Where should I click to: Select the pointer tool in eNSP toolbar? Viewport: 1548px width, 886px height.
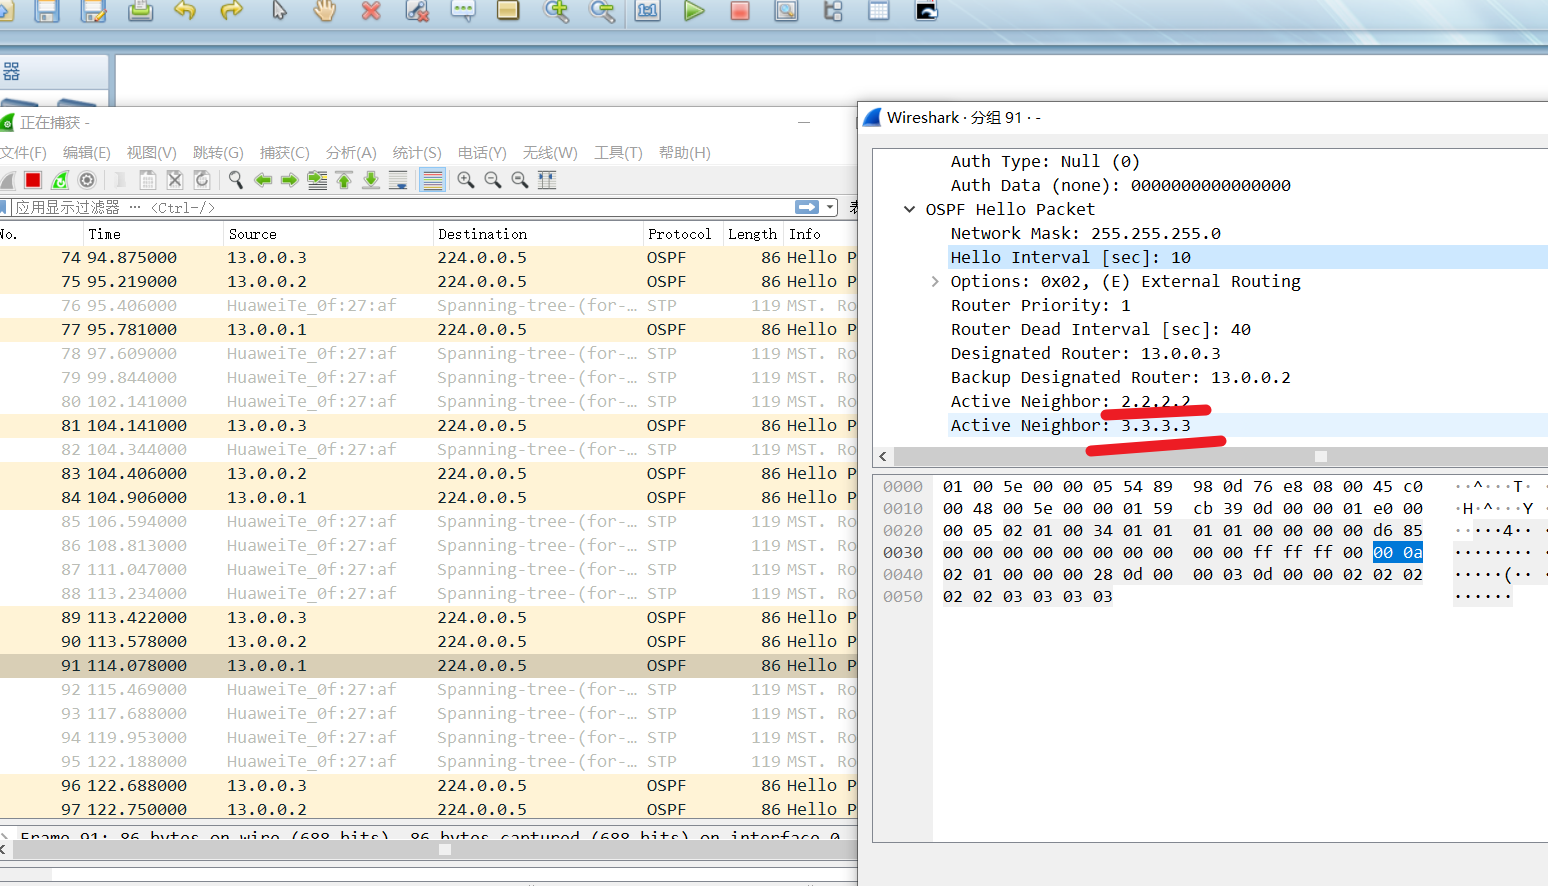[x=279, y=11]
